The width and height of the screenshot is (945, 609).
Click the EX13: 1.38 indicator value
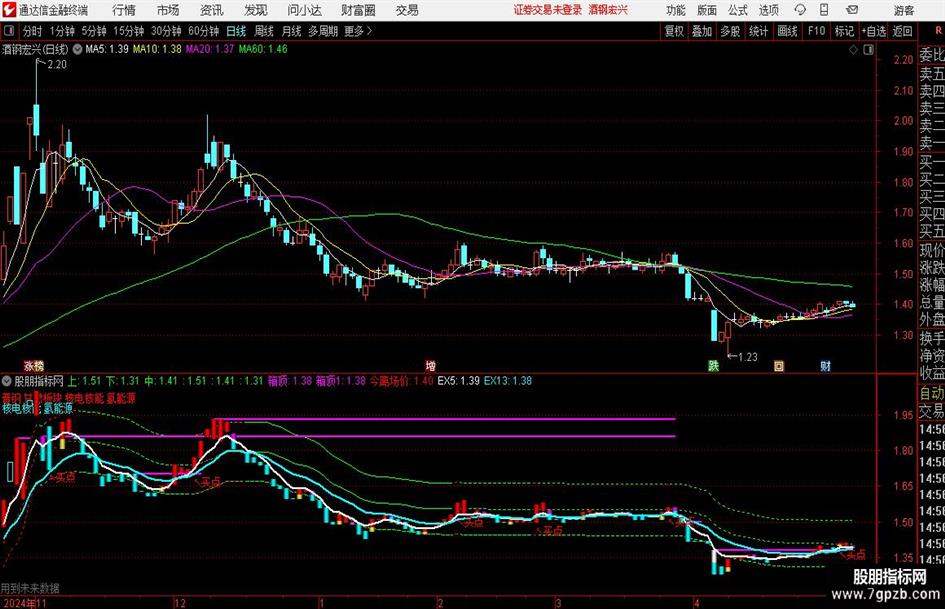click(508, 381)
